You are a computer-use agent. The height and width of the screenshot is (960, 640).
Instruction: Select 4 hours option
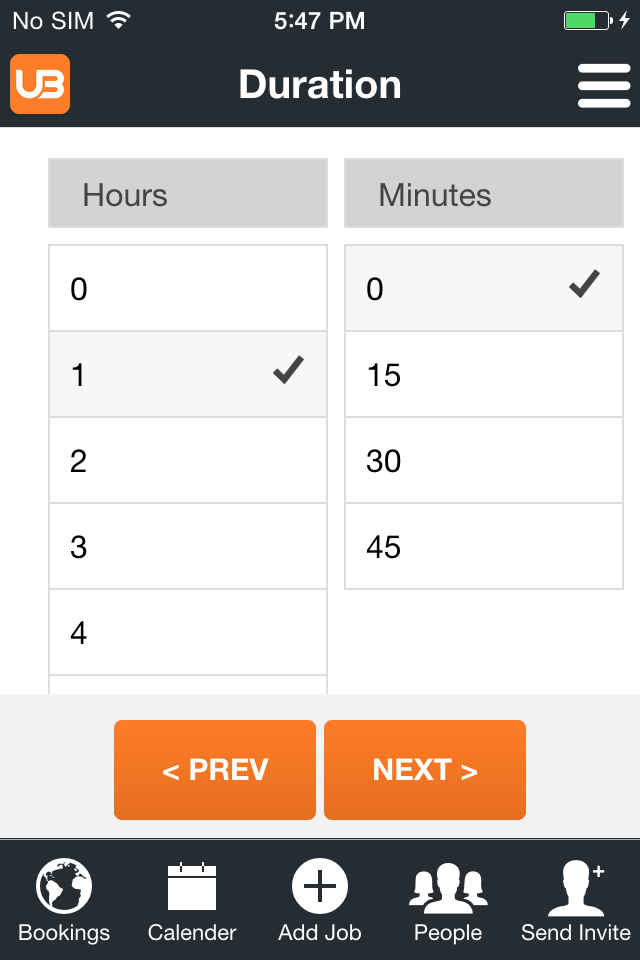188,633
